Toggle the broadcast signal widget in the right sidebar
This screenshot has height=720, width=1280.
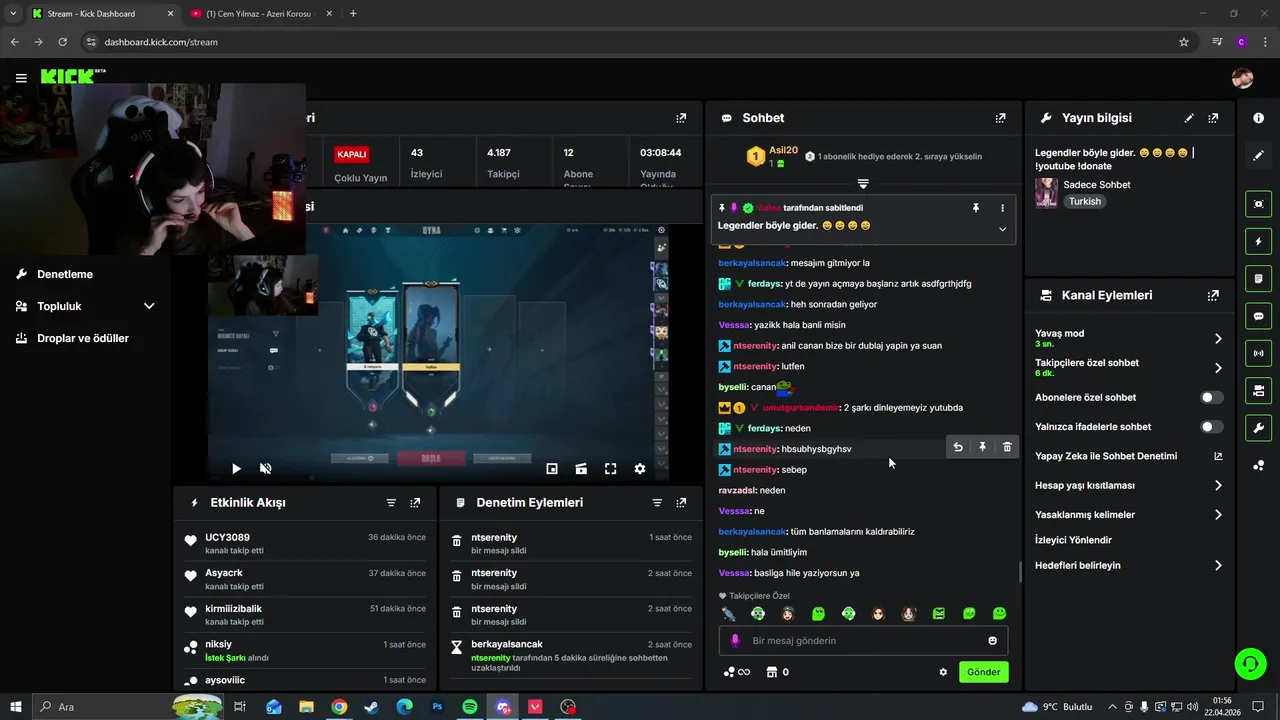[1258, 352]
